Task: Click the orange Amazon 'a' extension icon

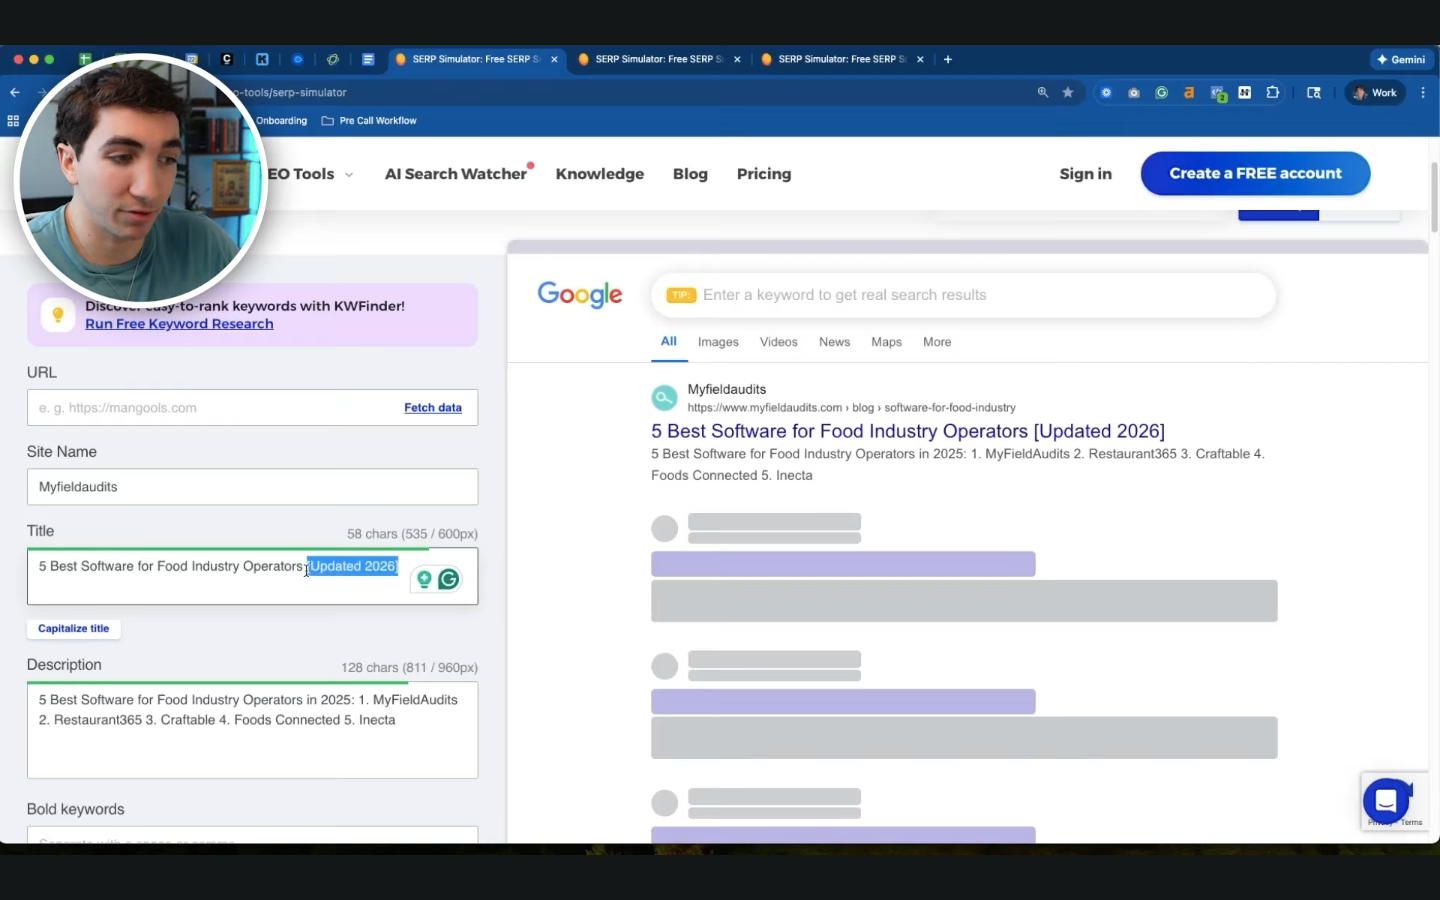Action: click(1189, 93)
